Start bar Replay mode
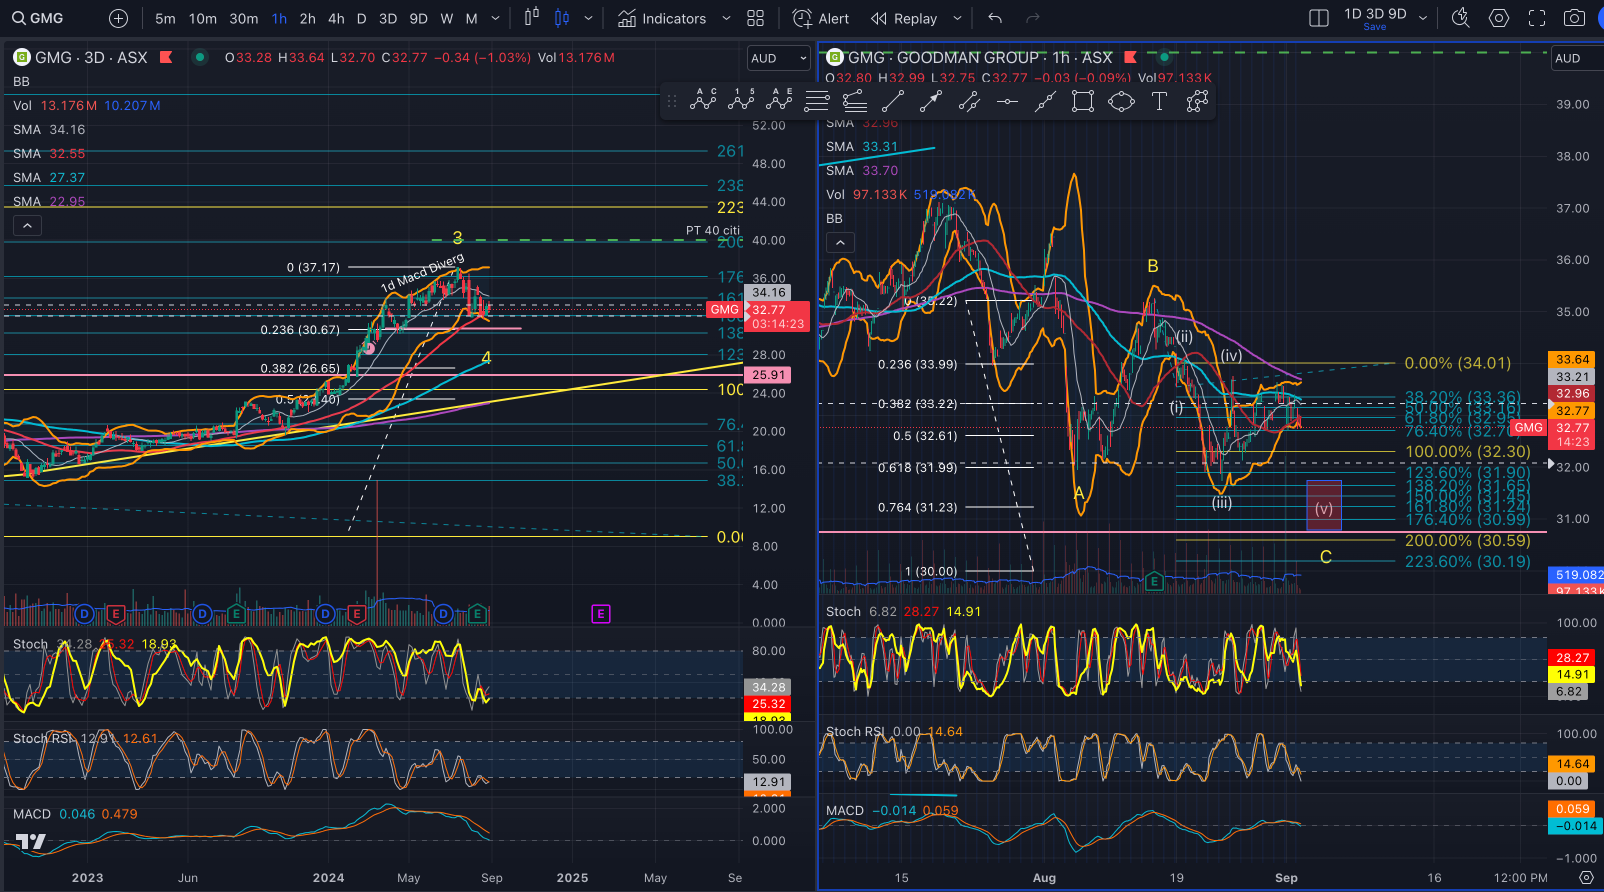This screenshot has height=892, width=1604. coord(904,18)
